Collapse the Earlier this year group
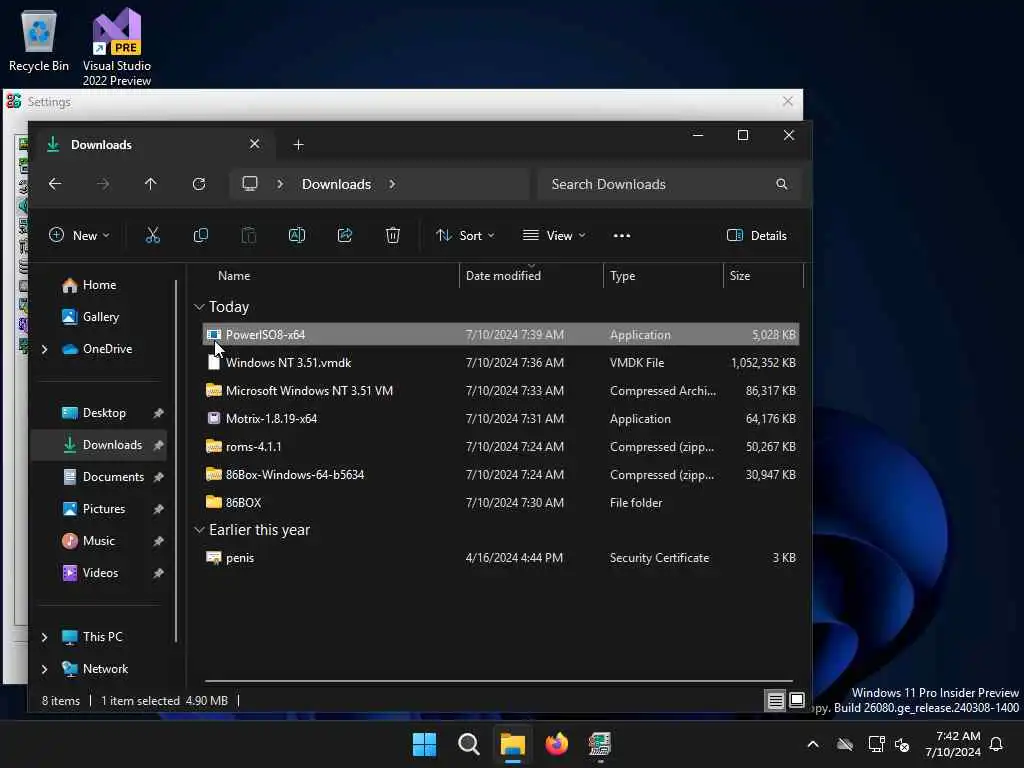The width and height of the screenshot is (1024, 768). point(199,530)
